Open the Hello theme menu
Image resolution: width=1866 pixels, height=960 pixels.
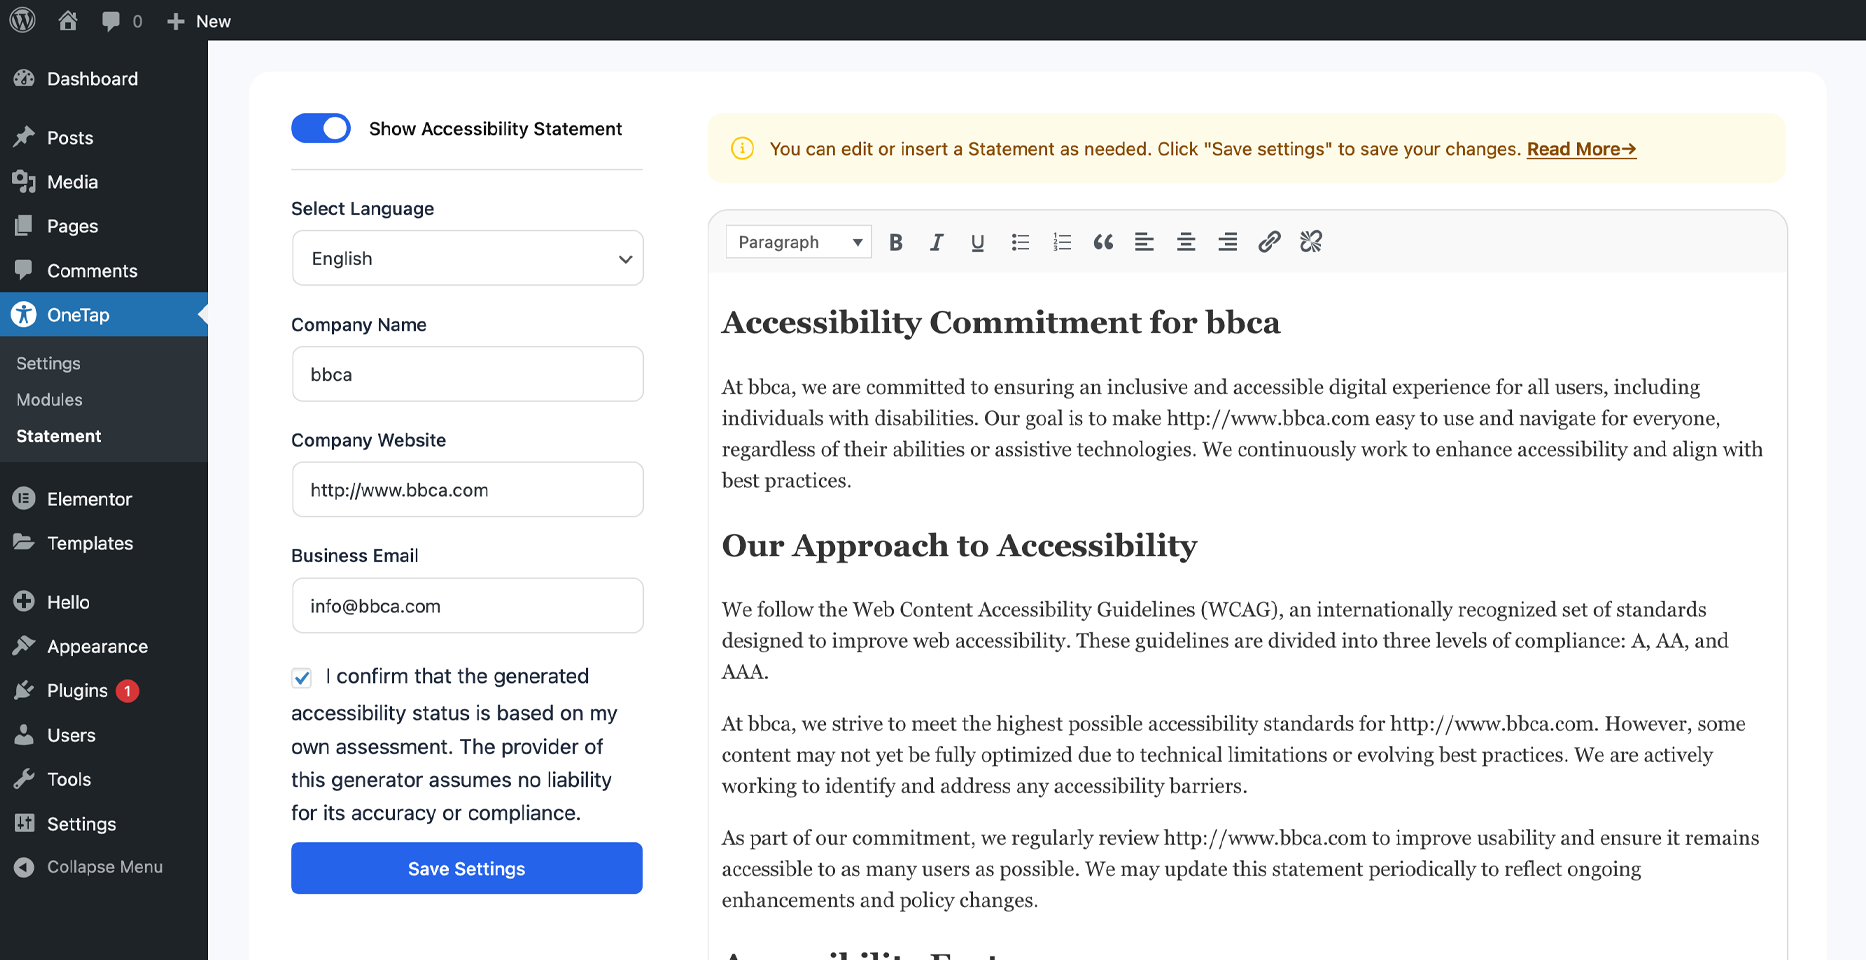pos(104,602)
